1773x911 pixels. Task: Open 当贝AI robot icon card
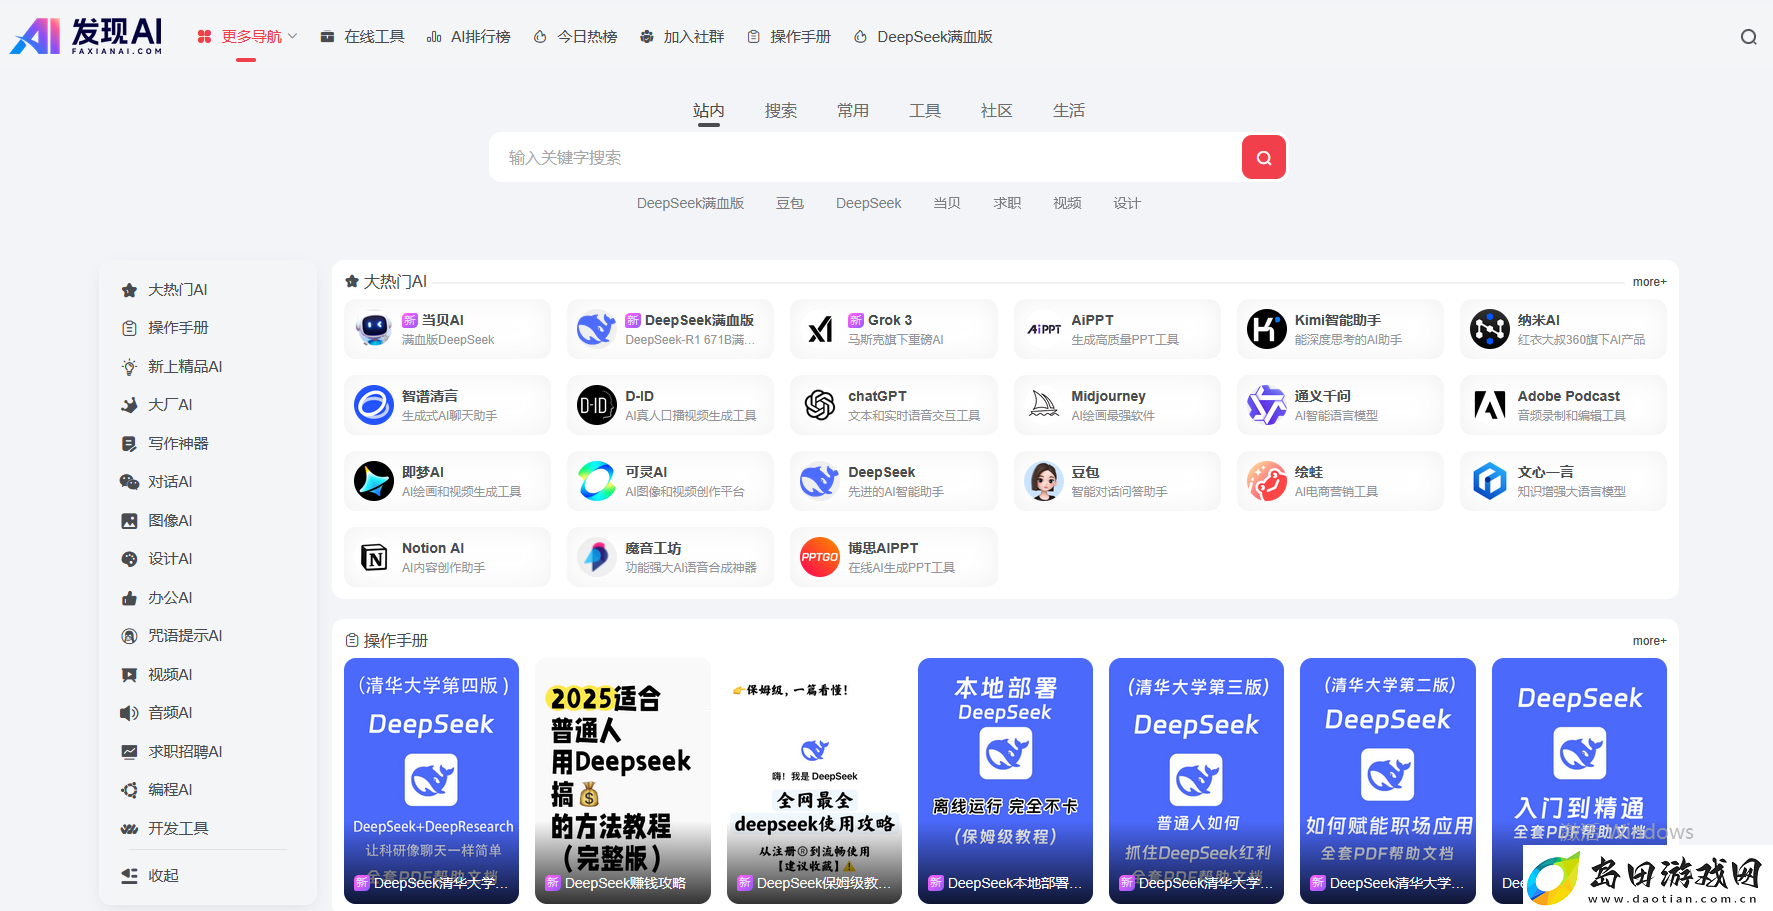point(447,329)
